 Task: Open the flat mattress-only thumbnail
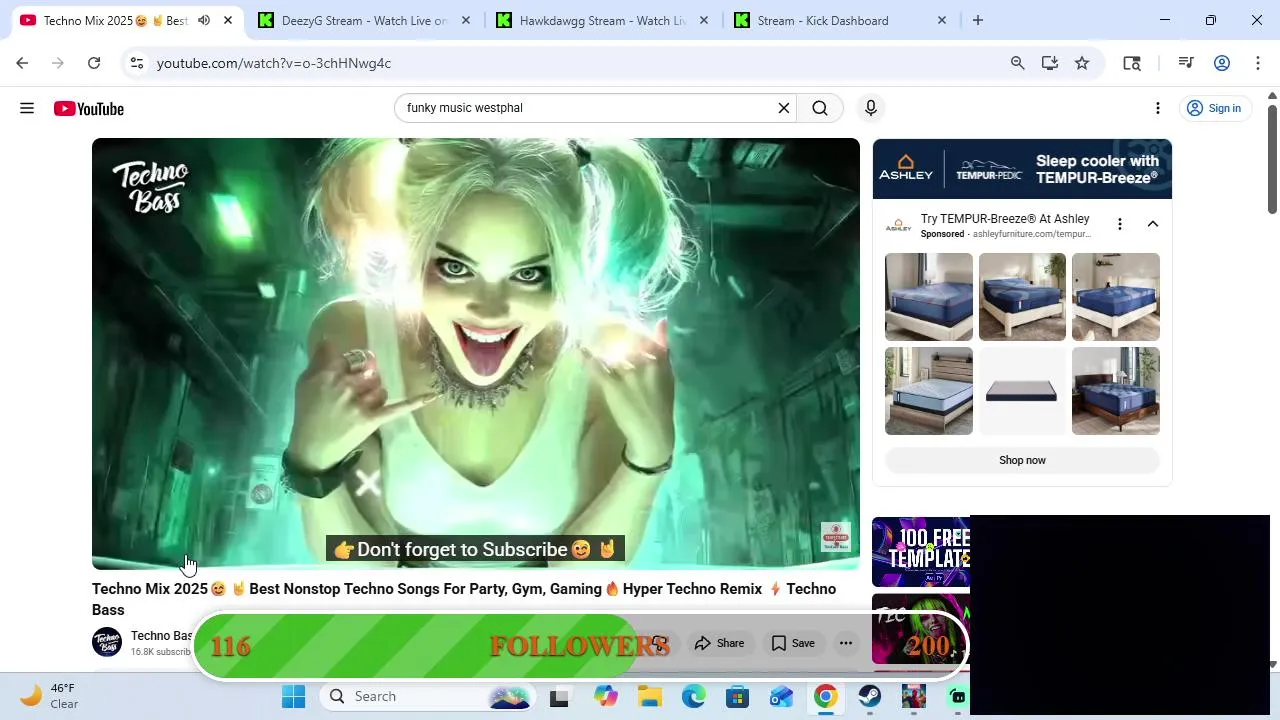pyautogui.click(x=1022, y=391)
